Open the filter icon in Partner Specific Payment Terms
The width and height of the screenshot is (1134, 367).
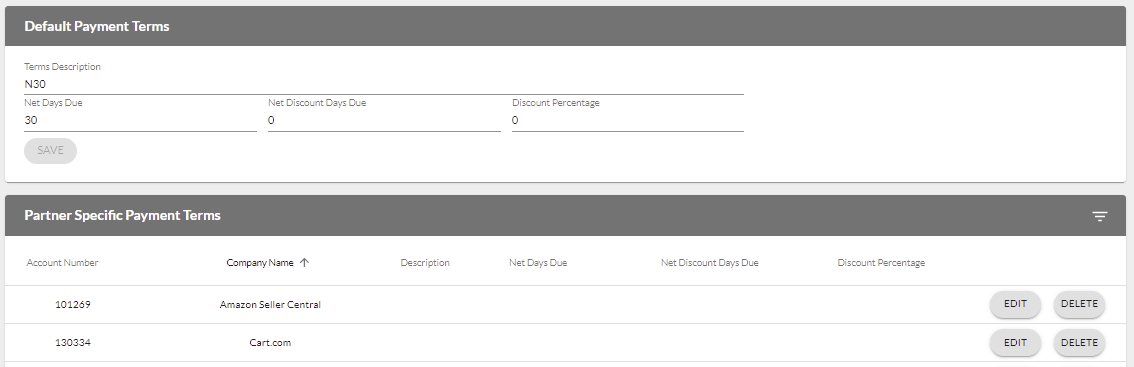point(1099,216)
